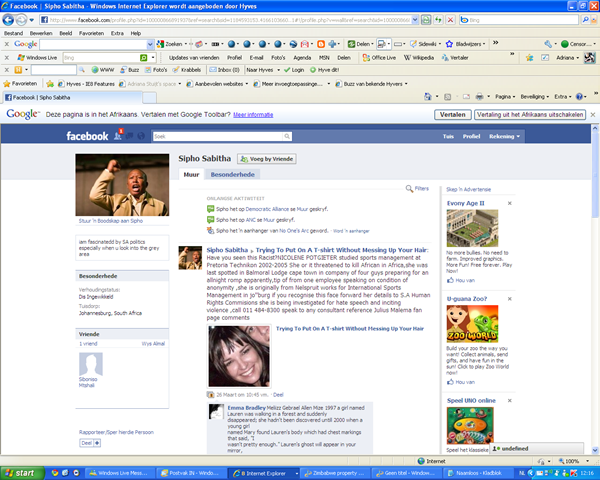Open the Extra dropdown in command bar
This screenshot has width=600, height=480.
click(x=562, y=97)
